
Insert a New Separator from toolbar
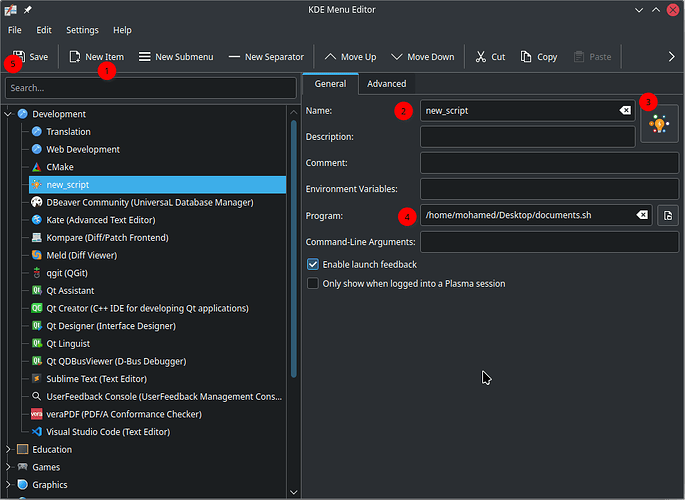(266, 57)
